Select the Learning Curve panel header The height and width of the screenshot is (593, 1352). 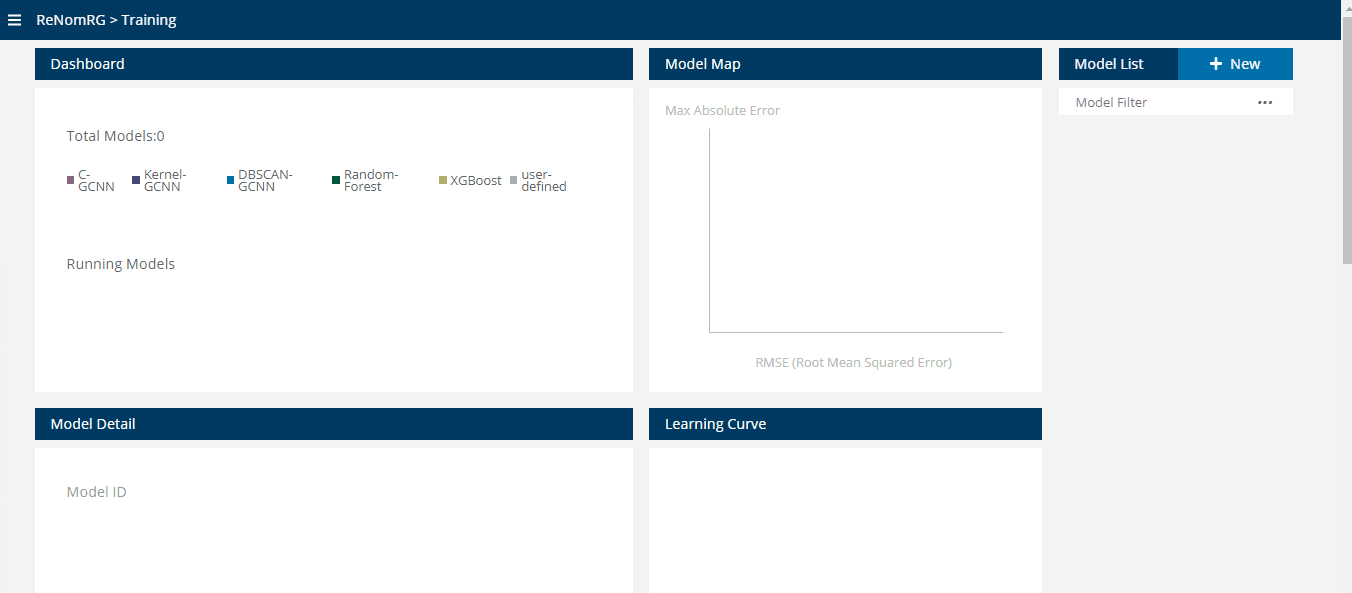tap(845, 424)
